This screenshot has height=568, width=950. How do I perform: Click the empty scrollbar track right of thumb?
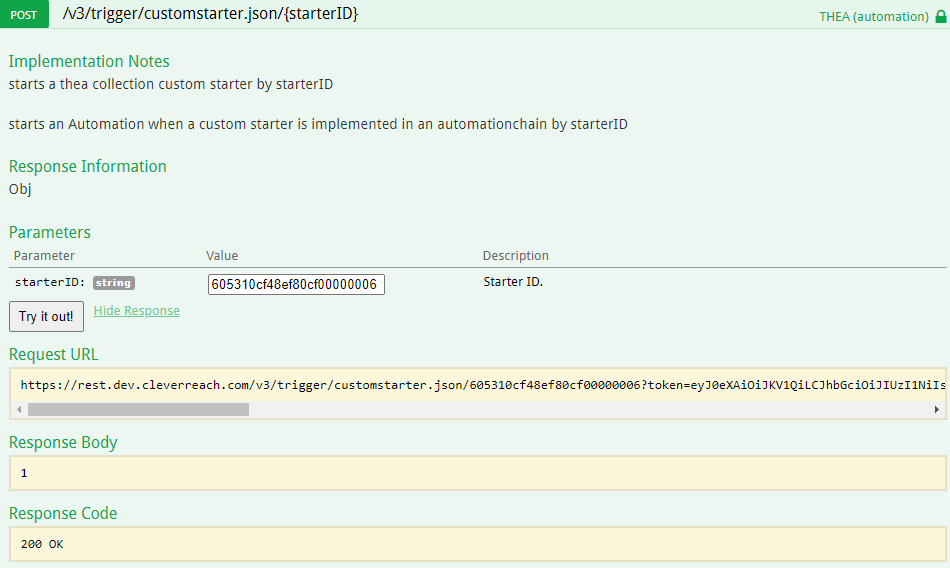pyautogui.click(x=590, y=409)
